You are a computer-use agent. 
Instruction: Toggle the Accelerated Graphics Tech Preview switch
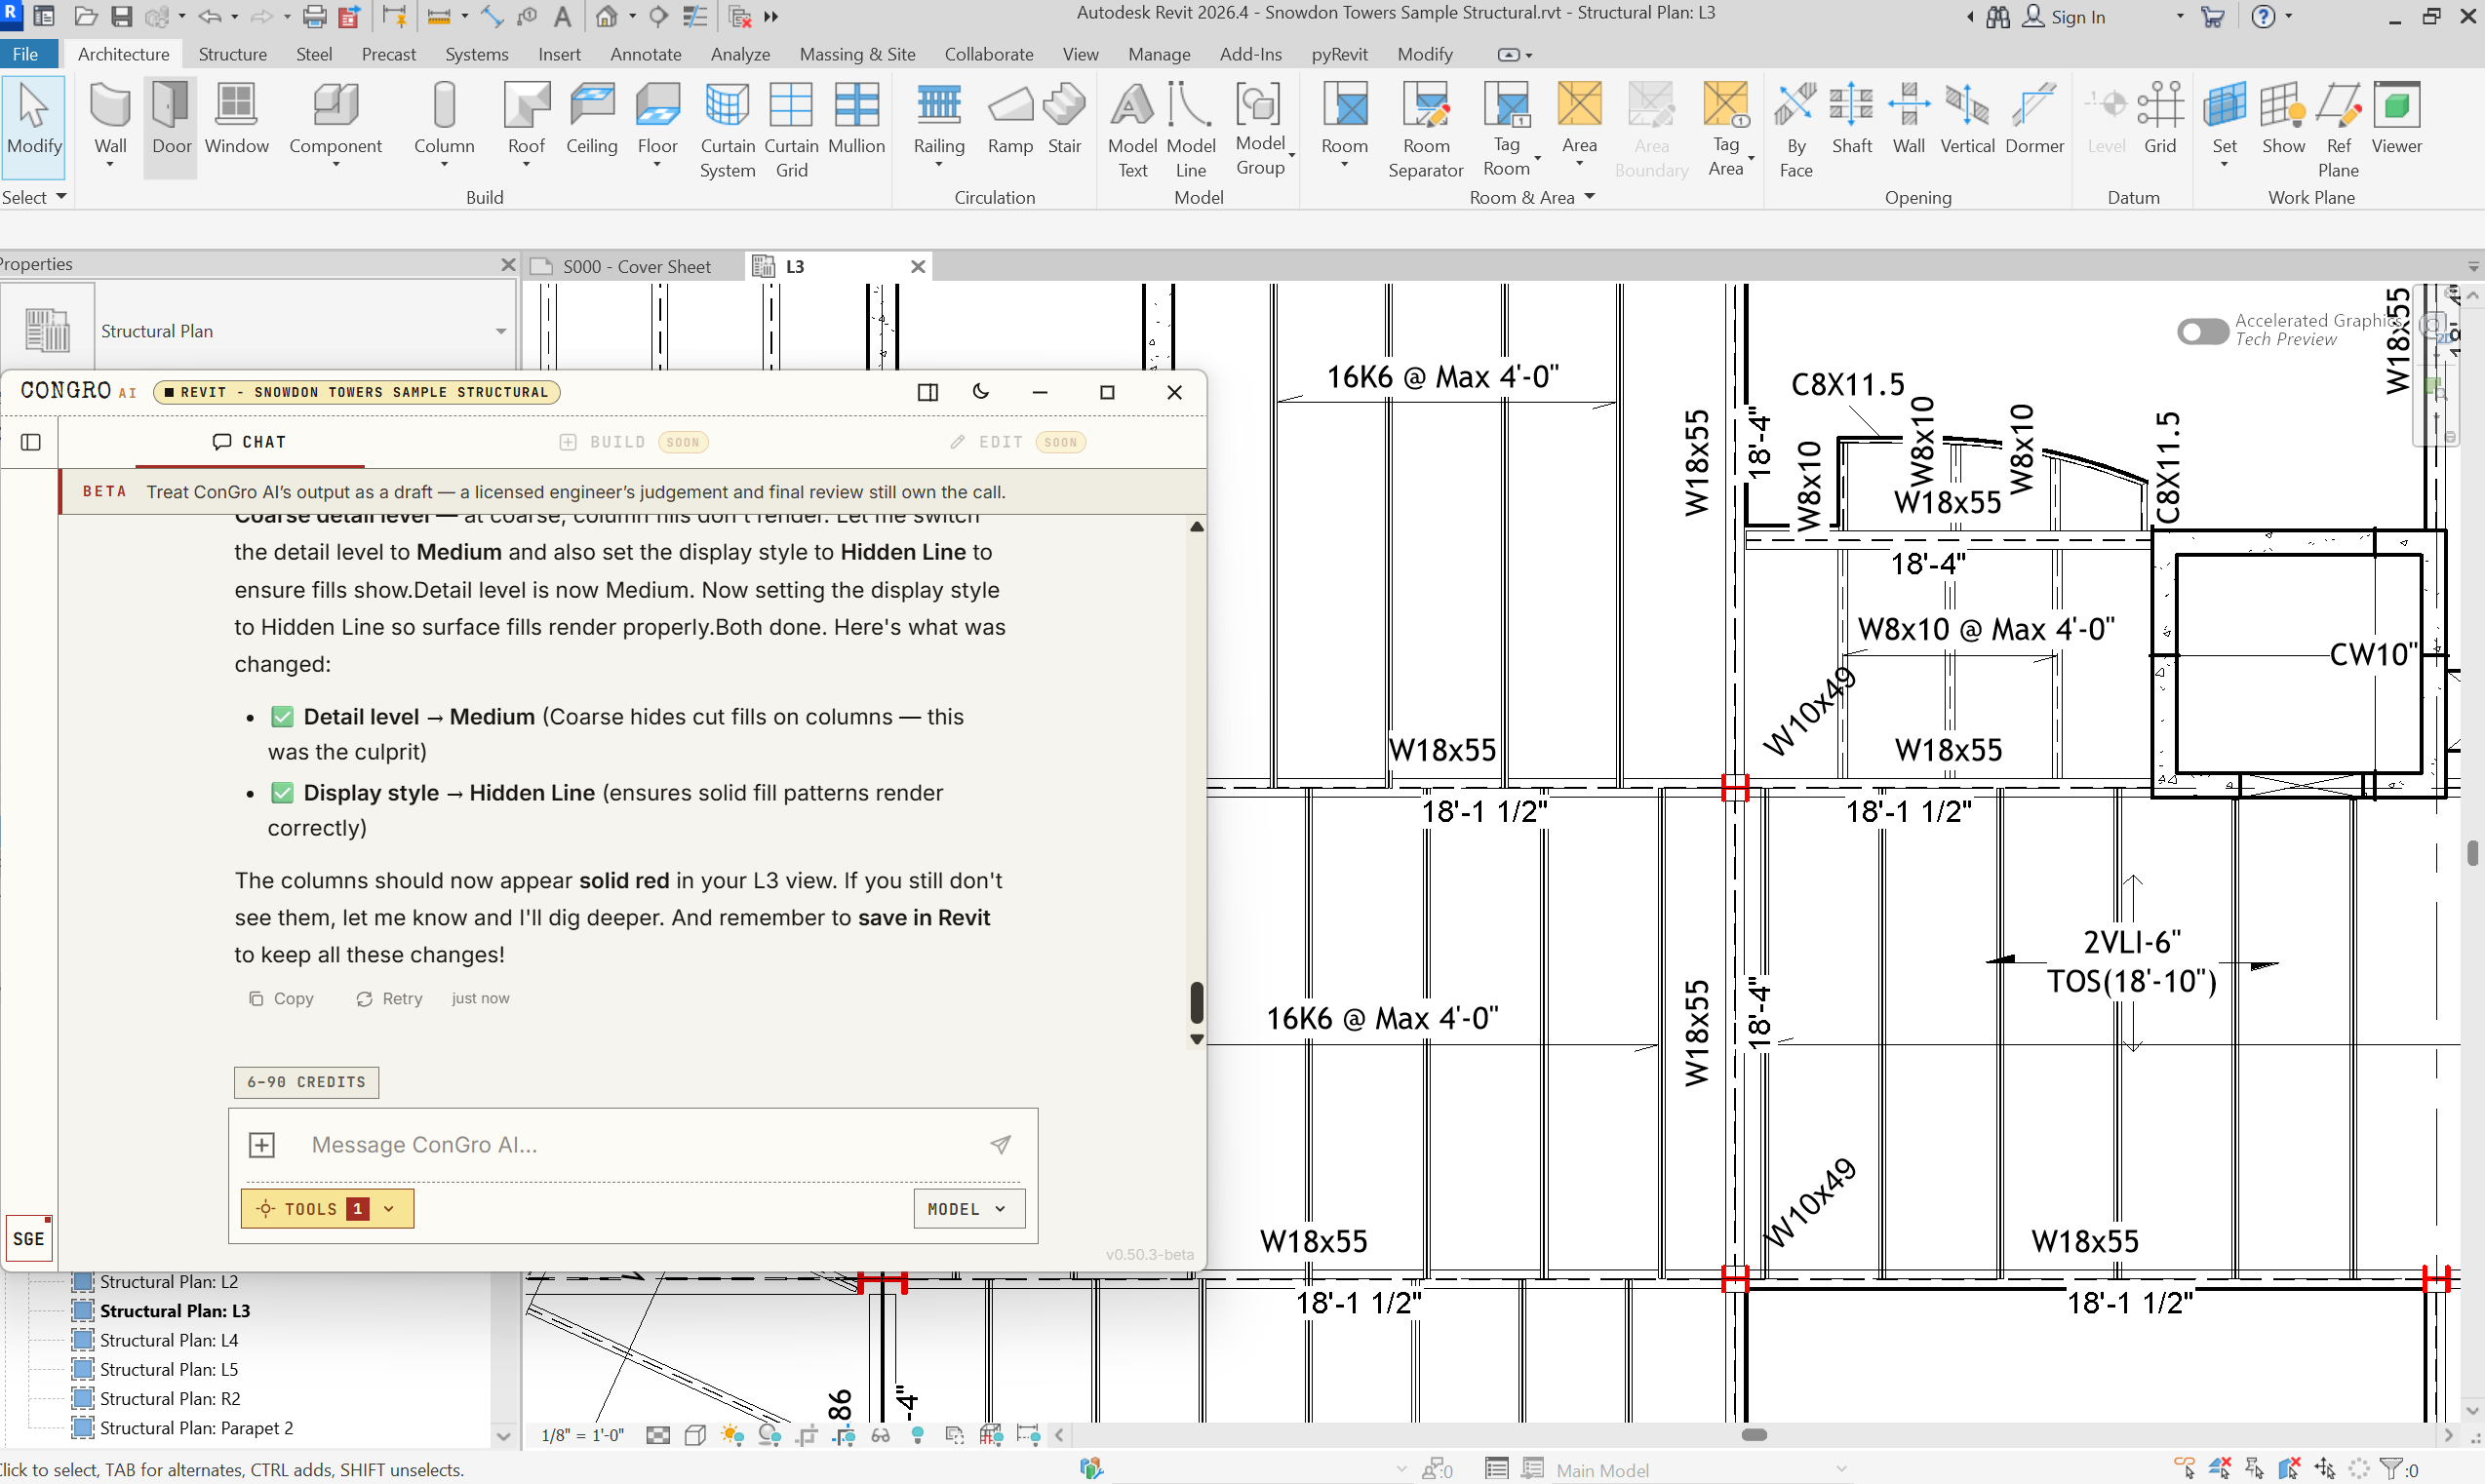coord(2201,331)
